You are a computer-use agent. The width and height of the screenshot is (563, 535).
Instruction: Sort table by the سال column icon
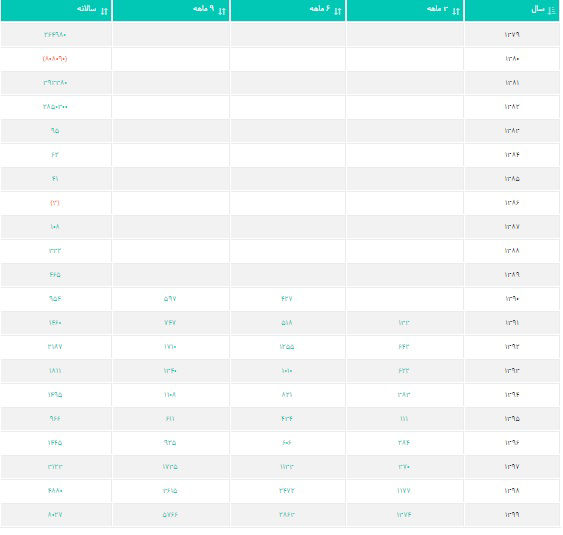[x=552, y=11]
